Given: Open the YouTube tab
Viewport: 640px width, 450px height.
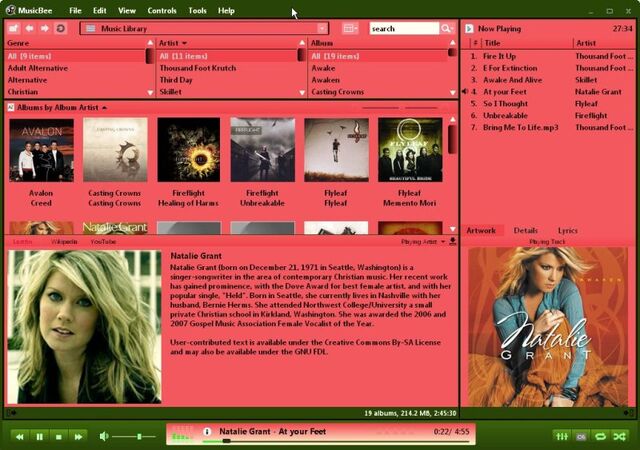Looking at the screenshot, I should (103, 242).
